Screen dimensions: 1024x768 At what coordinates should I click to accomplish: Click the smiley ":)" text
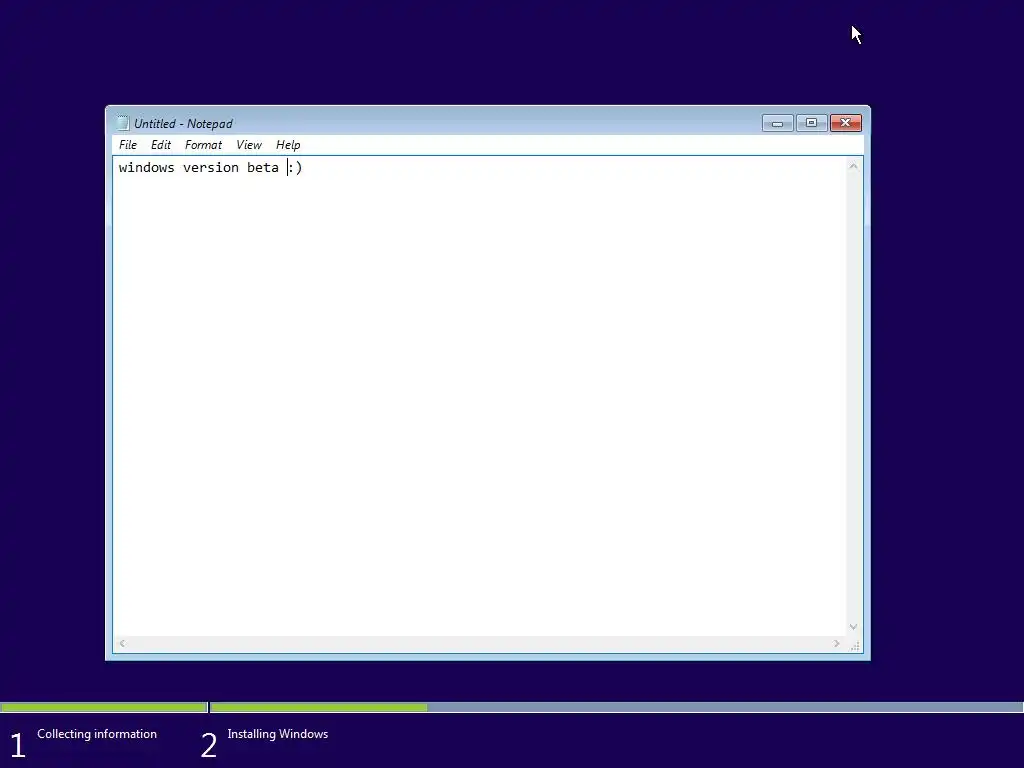point(295,168)
